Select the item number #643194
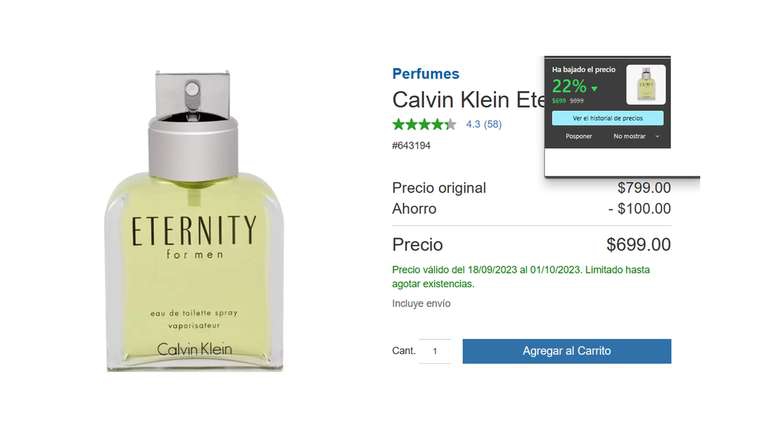 tap(411, 145)
